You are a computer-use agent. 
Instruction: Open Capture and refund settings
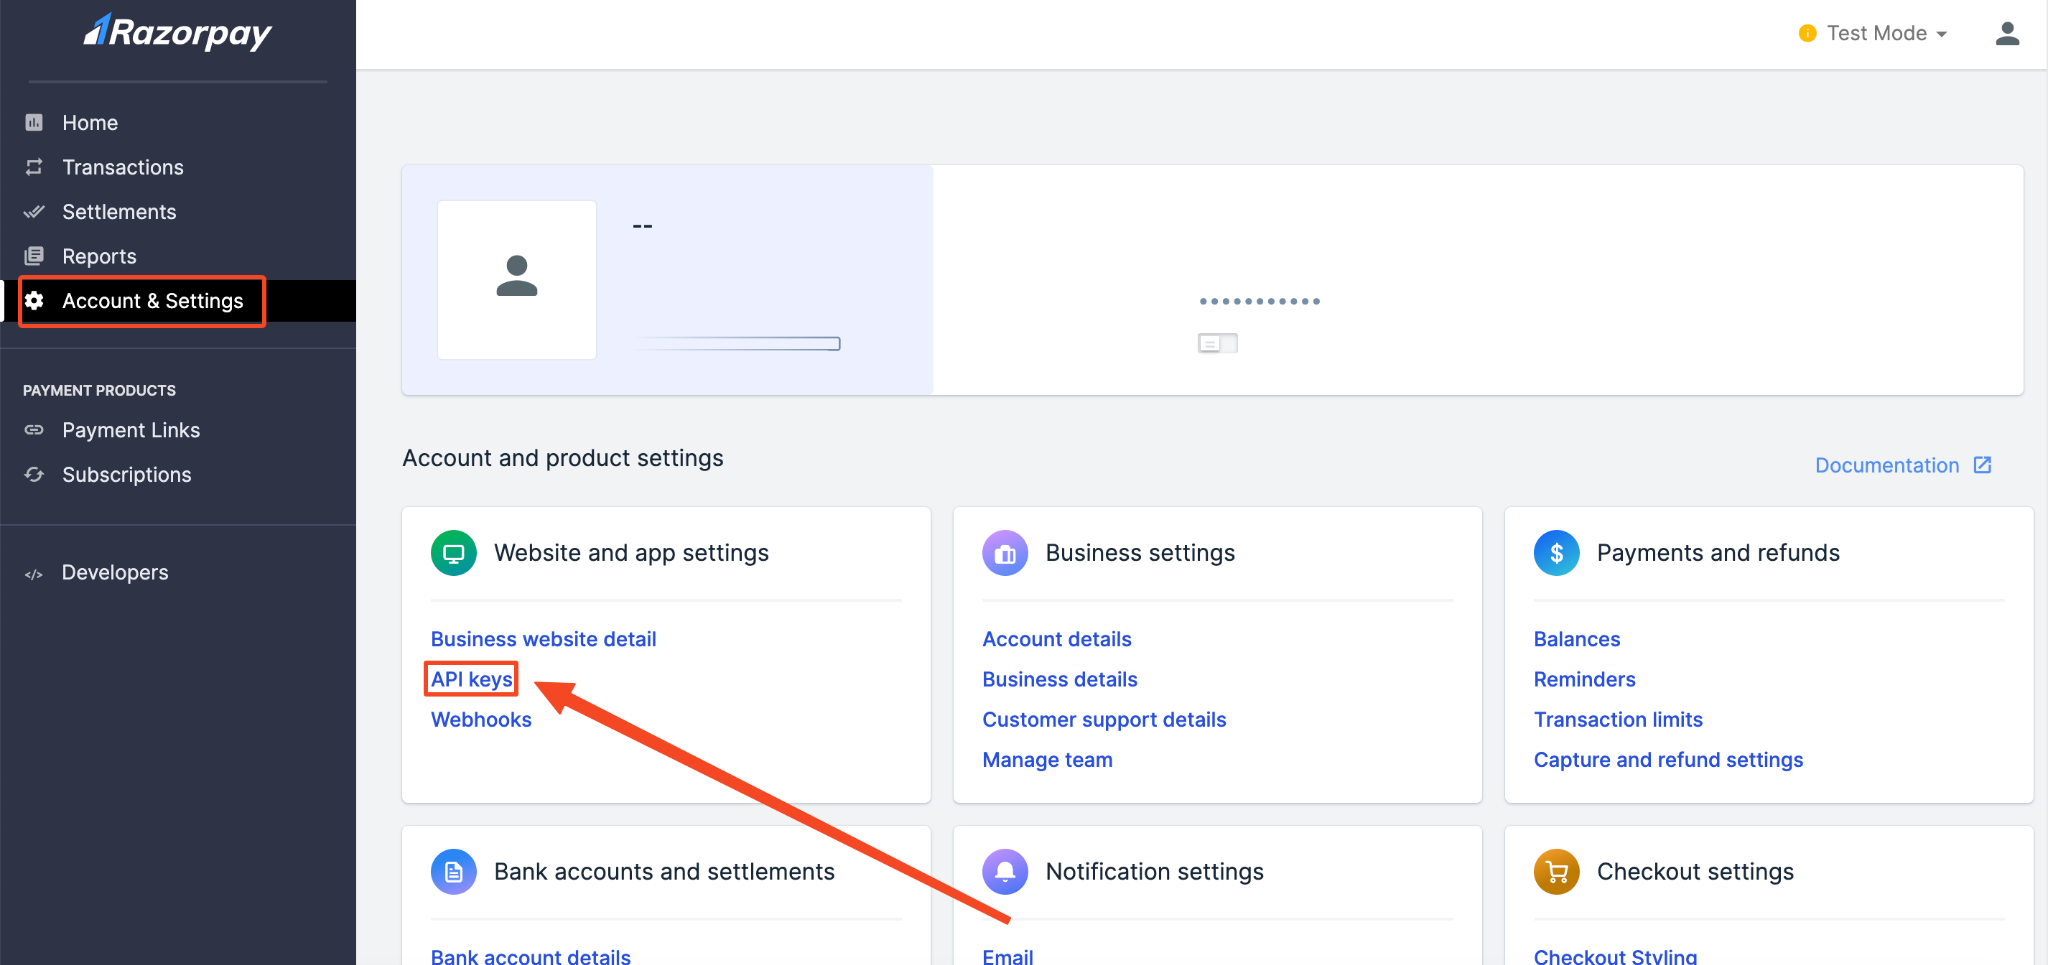click(x=1668, y=760)
